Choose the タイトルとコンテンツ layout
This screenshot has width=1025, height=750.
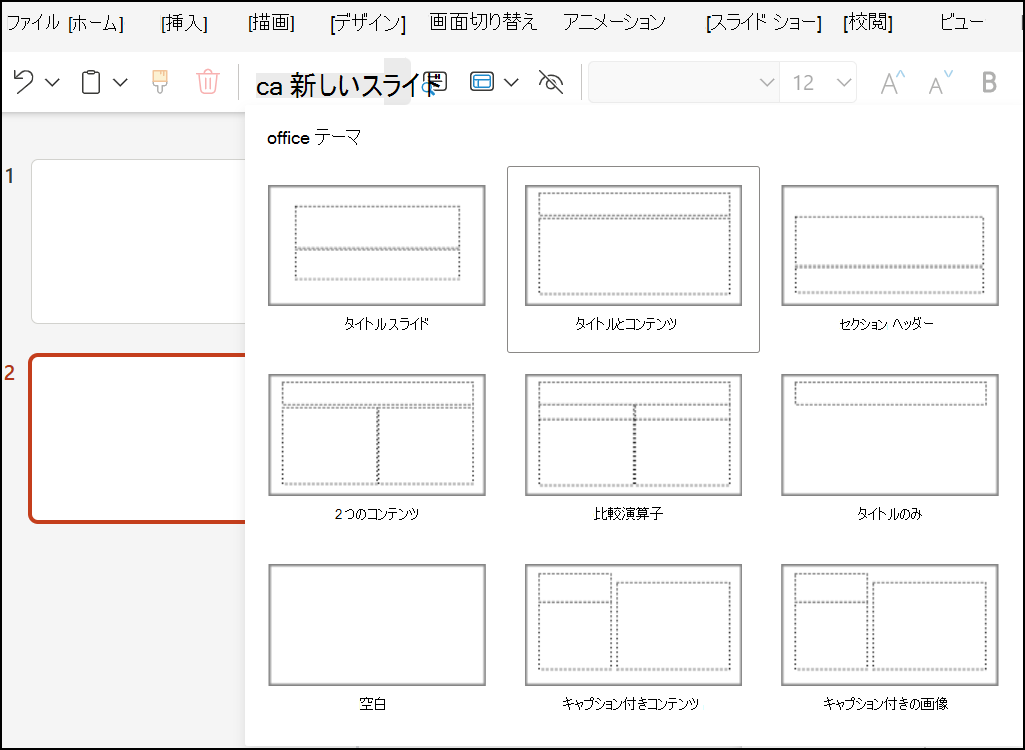pos(633,260)
